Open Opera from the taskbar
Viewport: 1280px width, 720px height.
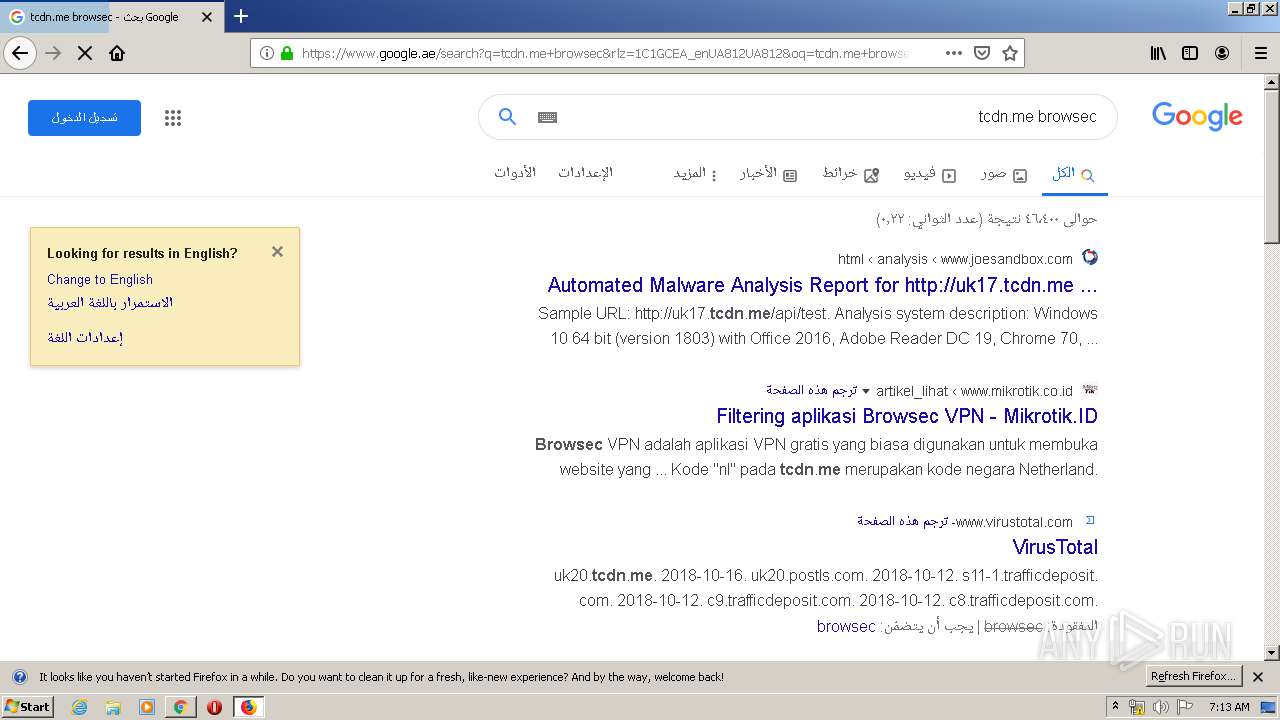coord(214,707)
